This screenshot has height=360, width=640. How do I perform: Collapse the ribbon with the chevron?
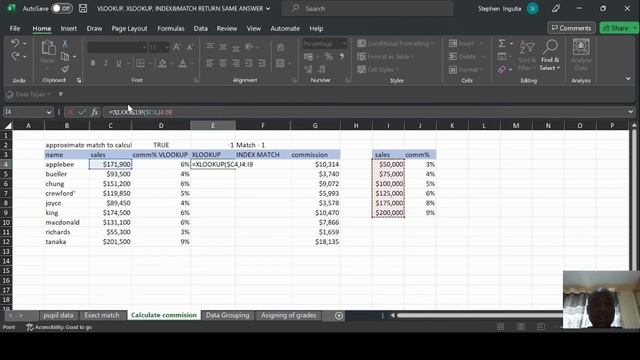click(628, 78)
